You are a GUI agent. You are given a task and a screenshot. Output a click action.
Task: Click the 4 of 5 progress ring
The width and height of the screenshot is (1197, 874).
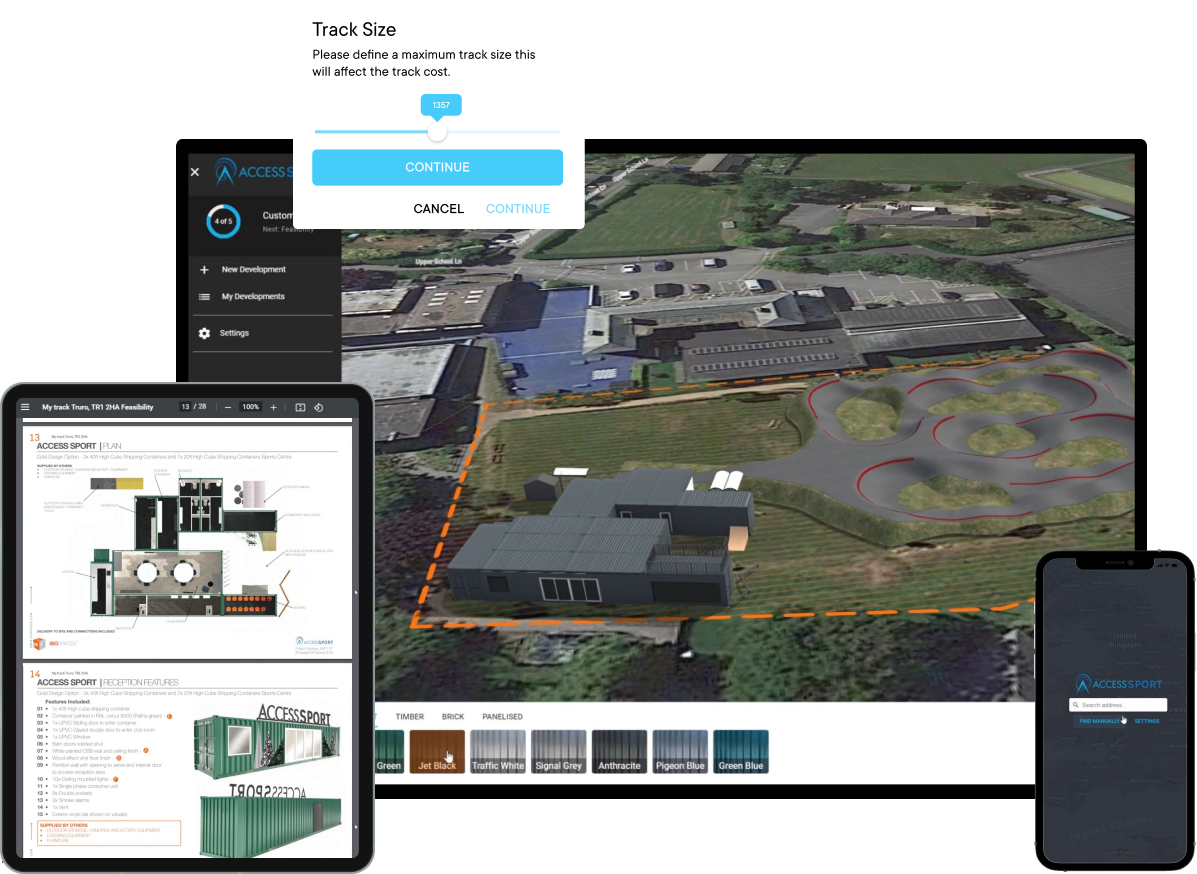pyautogui.click(x=223, y=221)
